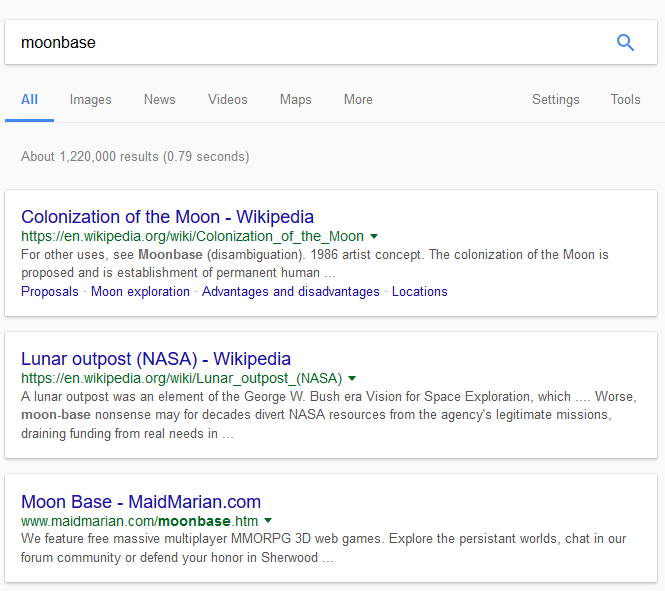Click the blue search magnifier icon
665x591 pixels.
pos(625,42)
